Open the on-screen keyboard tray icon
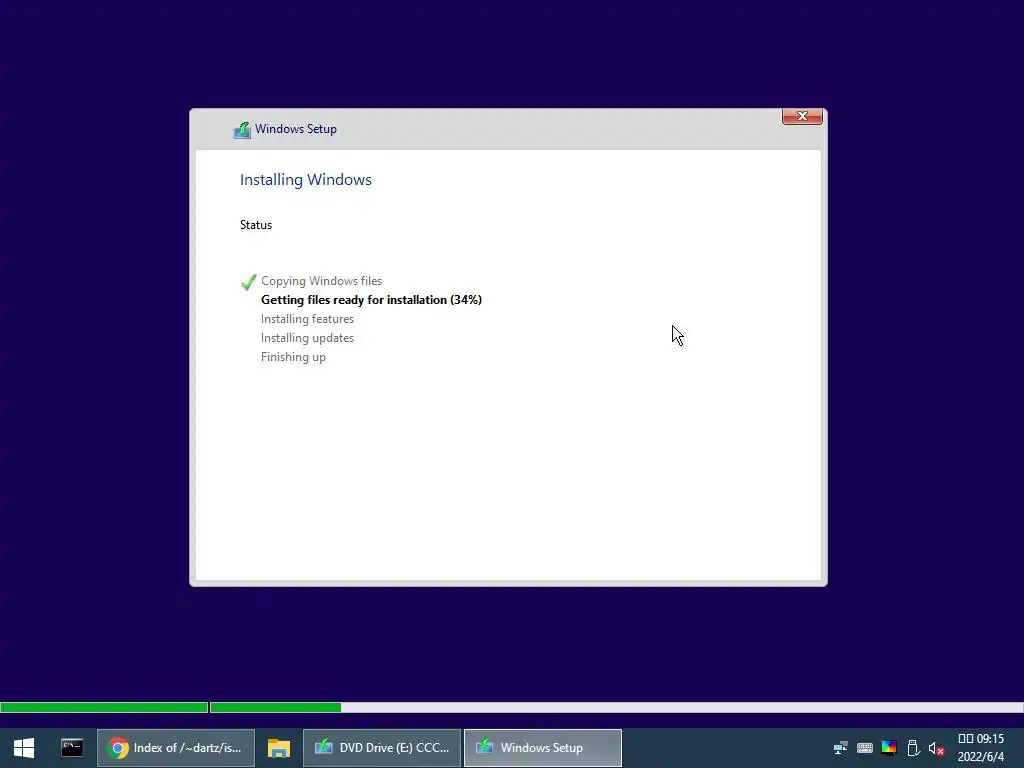Viewport: 1024px width, 768px height. (865, 748)
